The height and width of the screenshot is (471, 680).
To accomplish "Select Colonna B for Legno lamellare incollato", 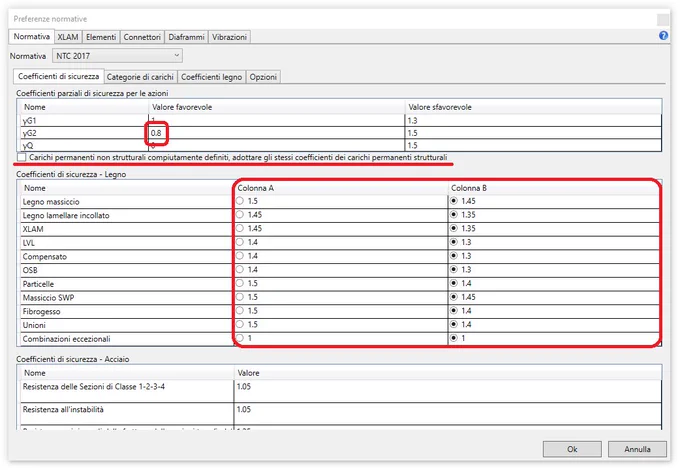I will pos(454,215).
